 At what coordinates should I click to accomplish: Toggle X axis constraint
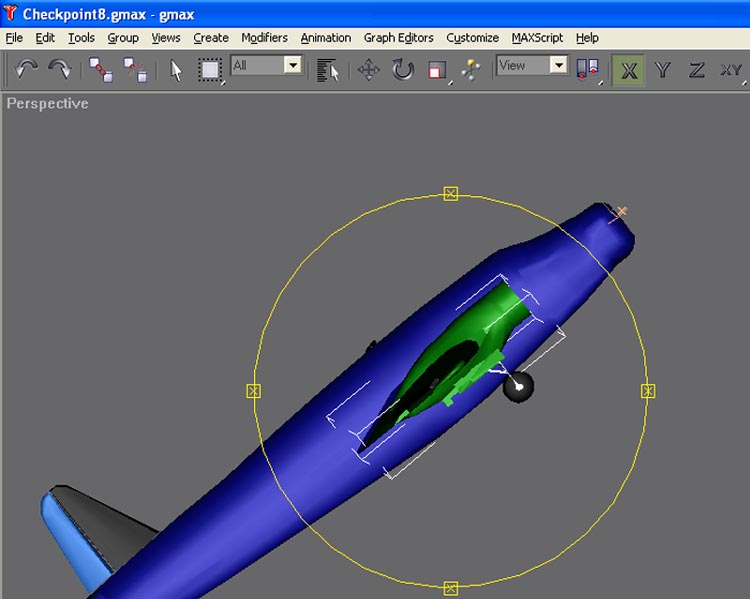pyautogui.click(x=628, y=70)
